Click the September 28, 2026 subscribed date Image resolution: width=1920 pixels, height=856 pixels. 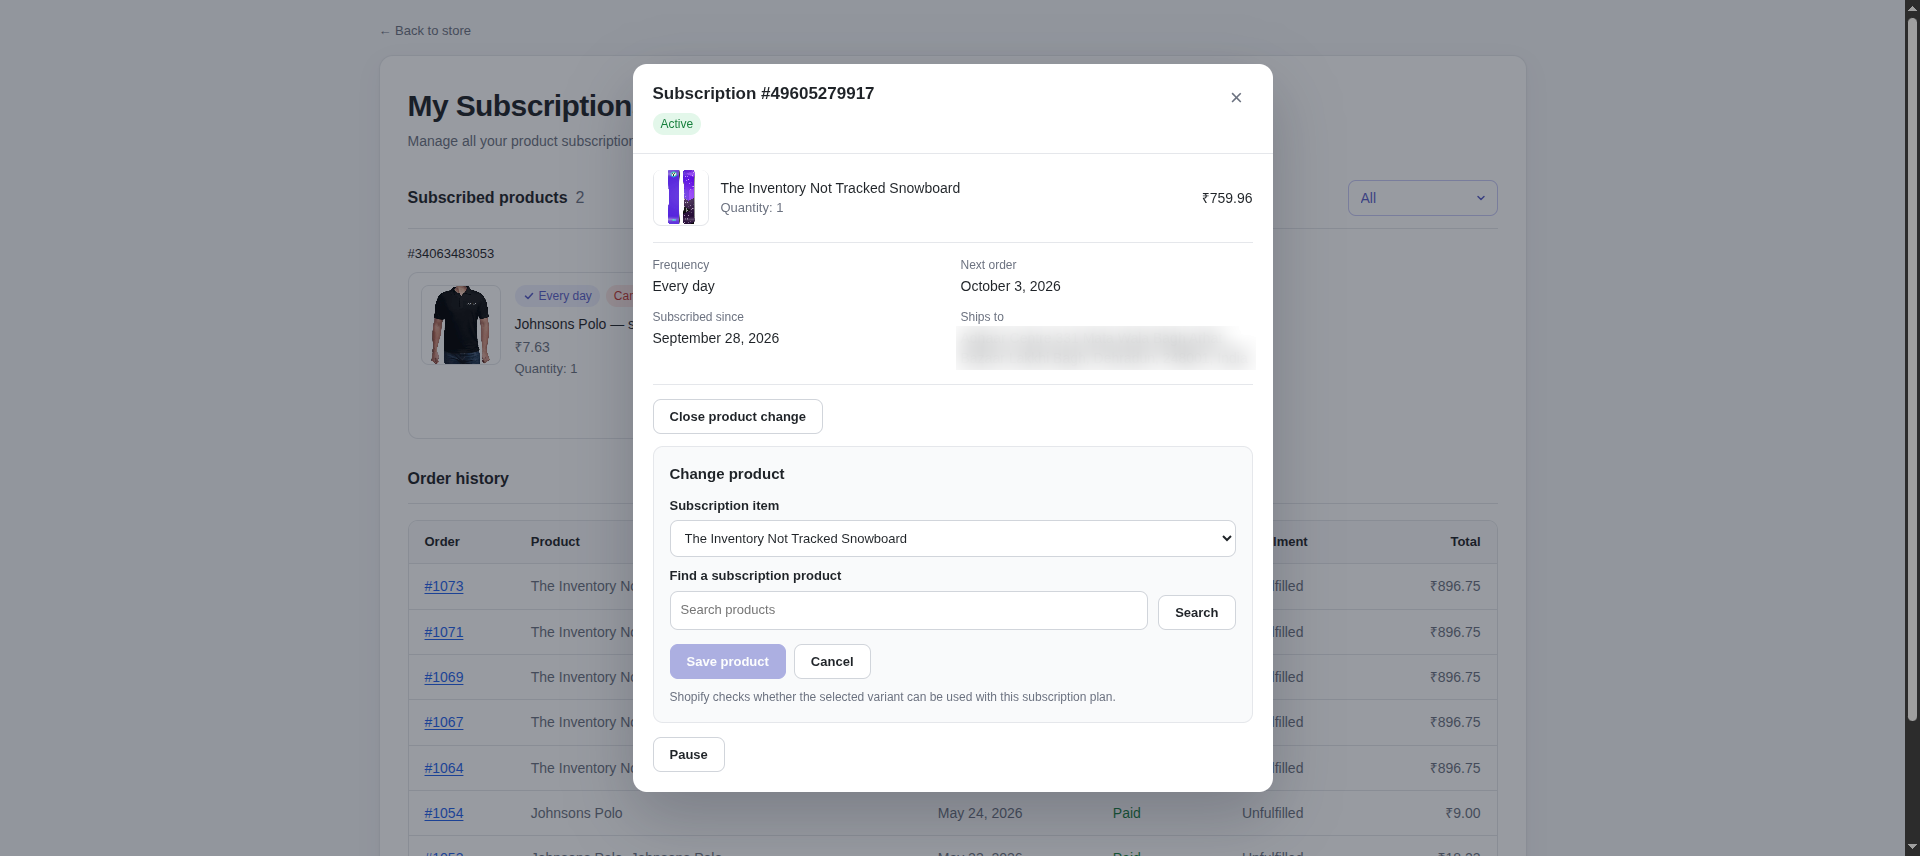coord(716,338)
